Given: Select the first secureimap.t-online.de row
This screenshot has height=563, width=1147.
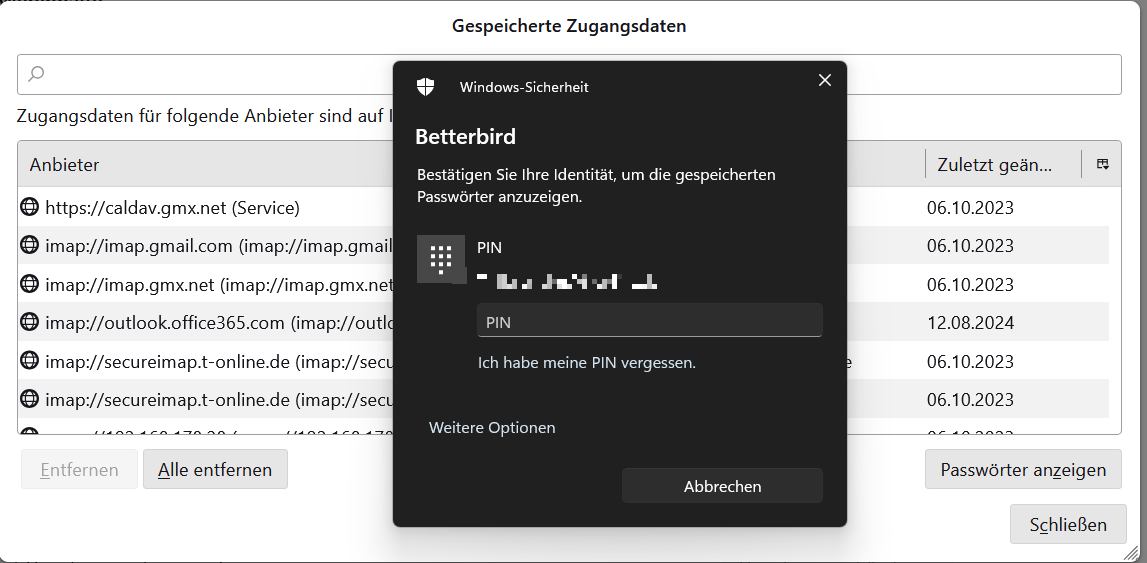Looking at the screenshot, I should pyautogui.click(x=563, y=360).
